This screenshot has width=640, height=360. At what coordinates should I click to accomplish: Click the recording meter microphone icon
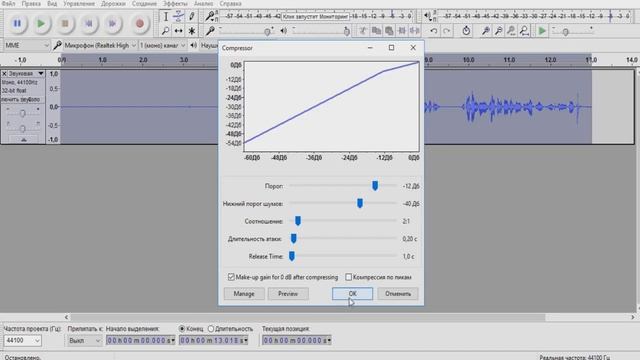[x=210, y=16]
